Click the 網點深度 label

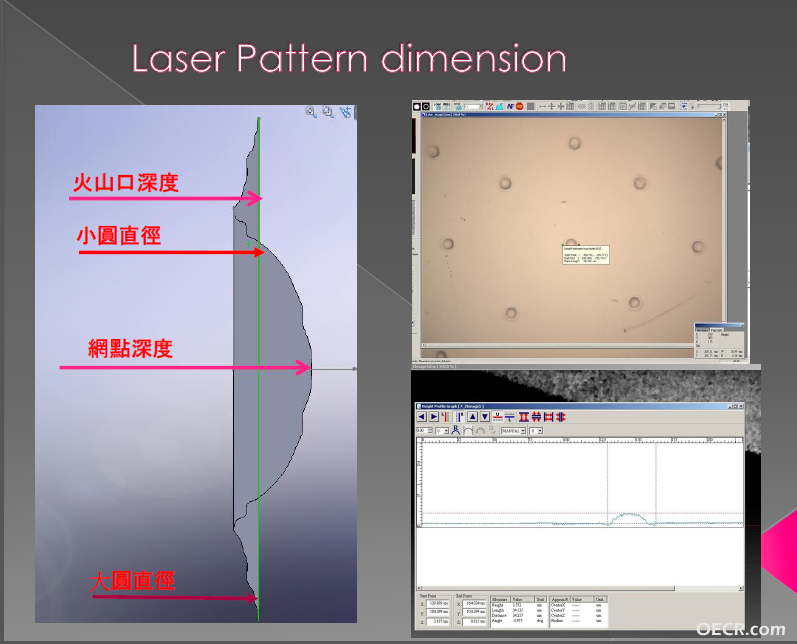[131, 349]
